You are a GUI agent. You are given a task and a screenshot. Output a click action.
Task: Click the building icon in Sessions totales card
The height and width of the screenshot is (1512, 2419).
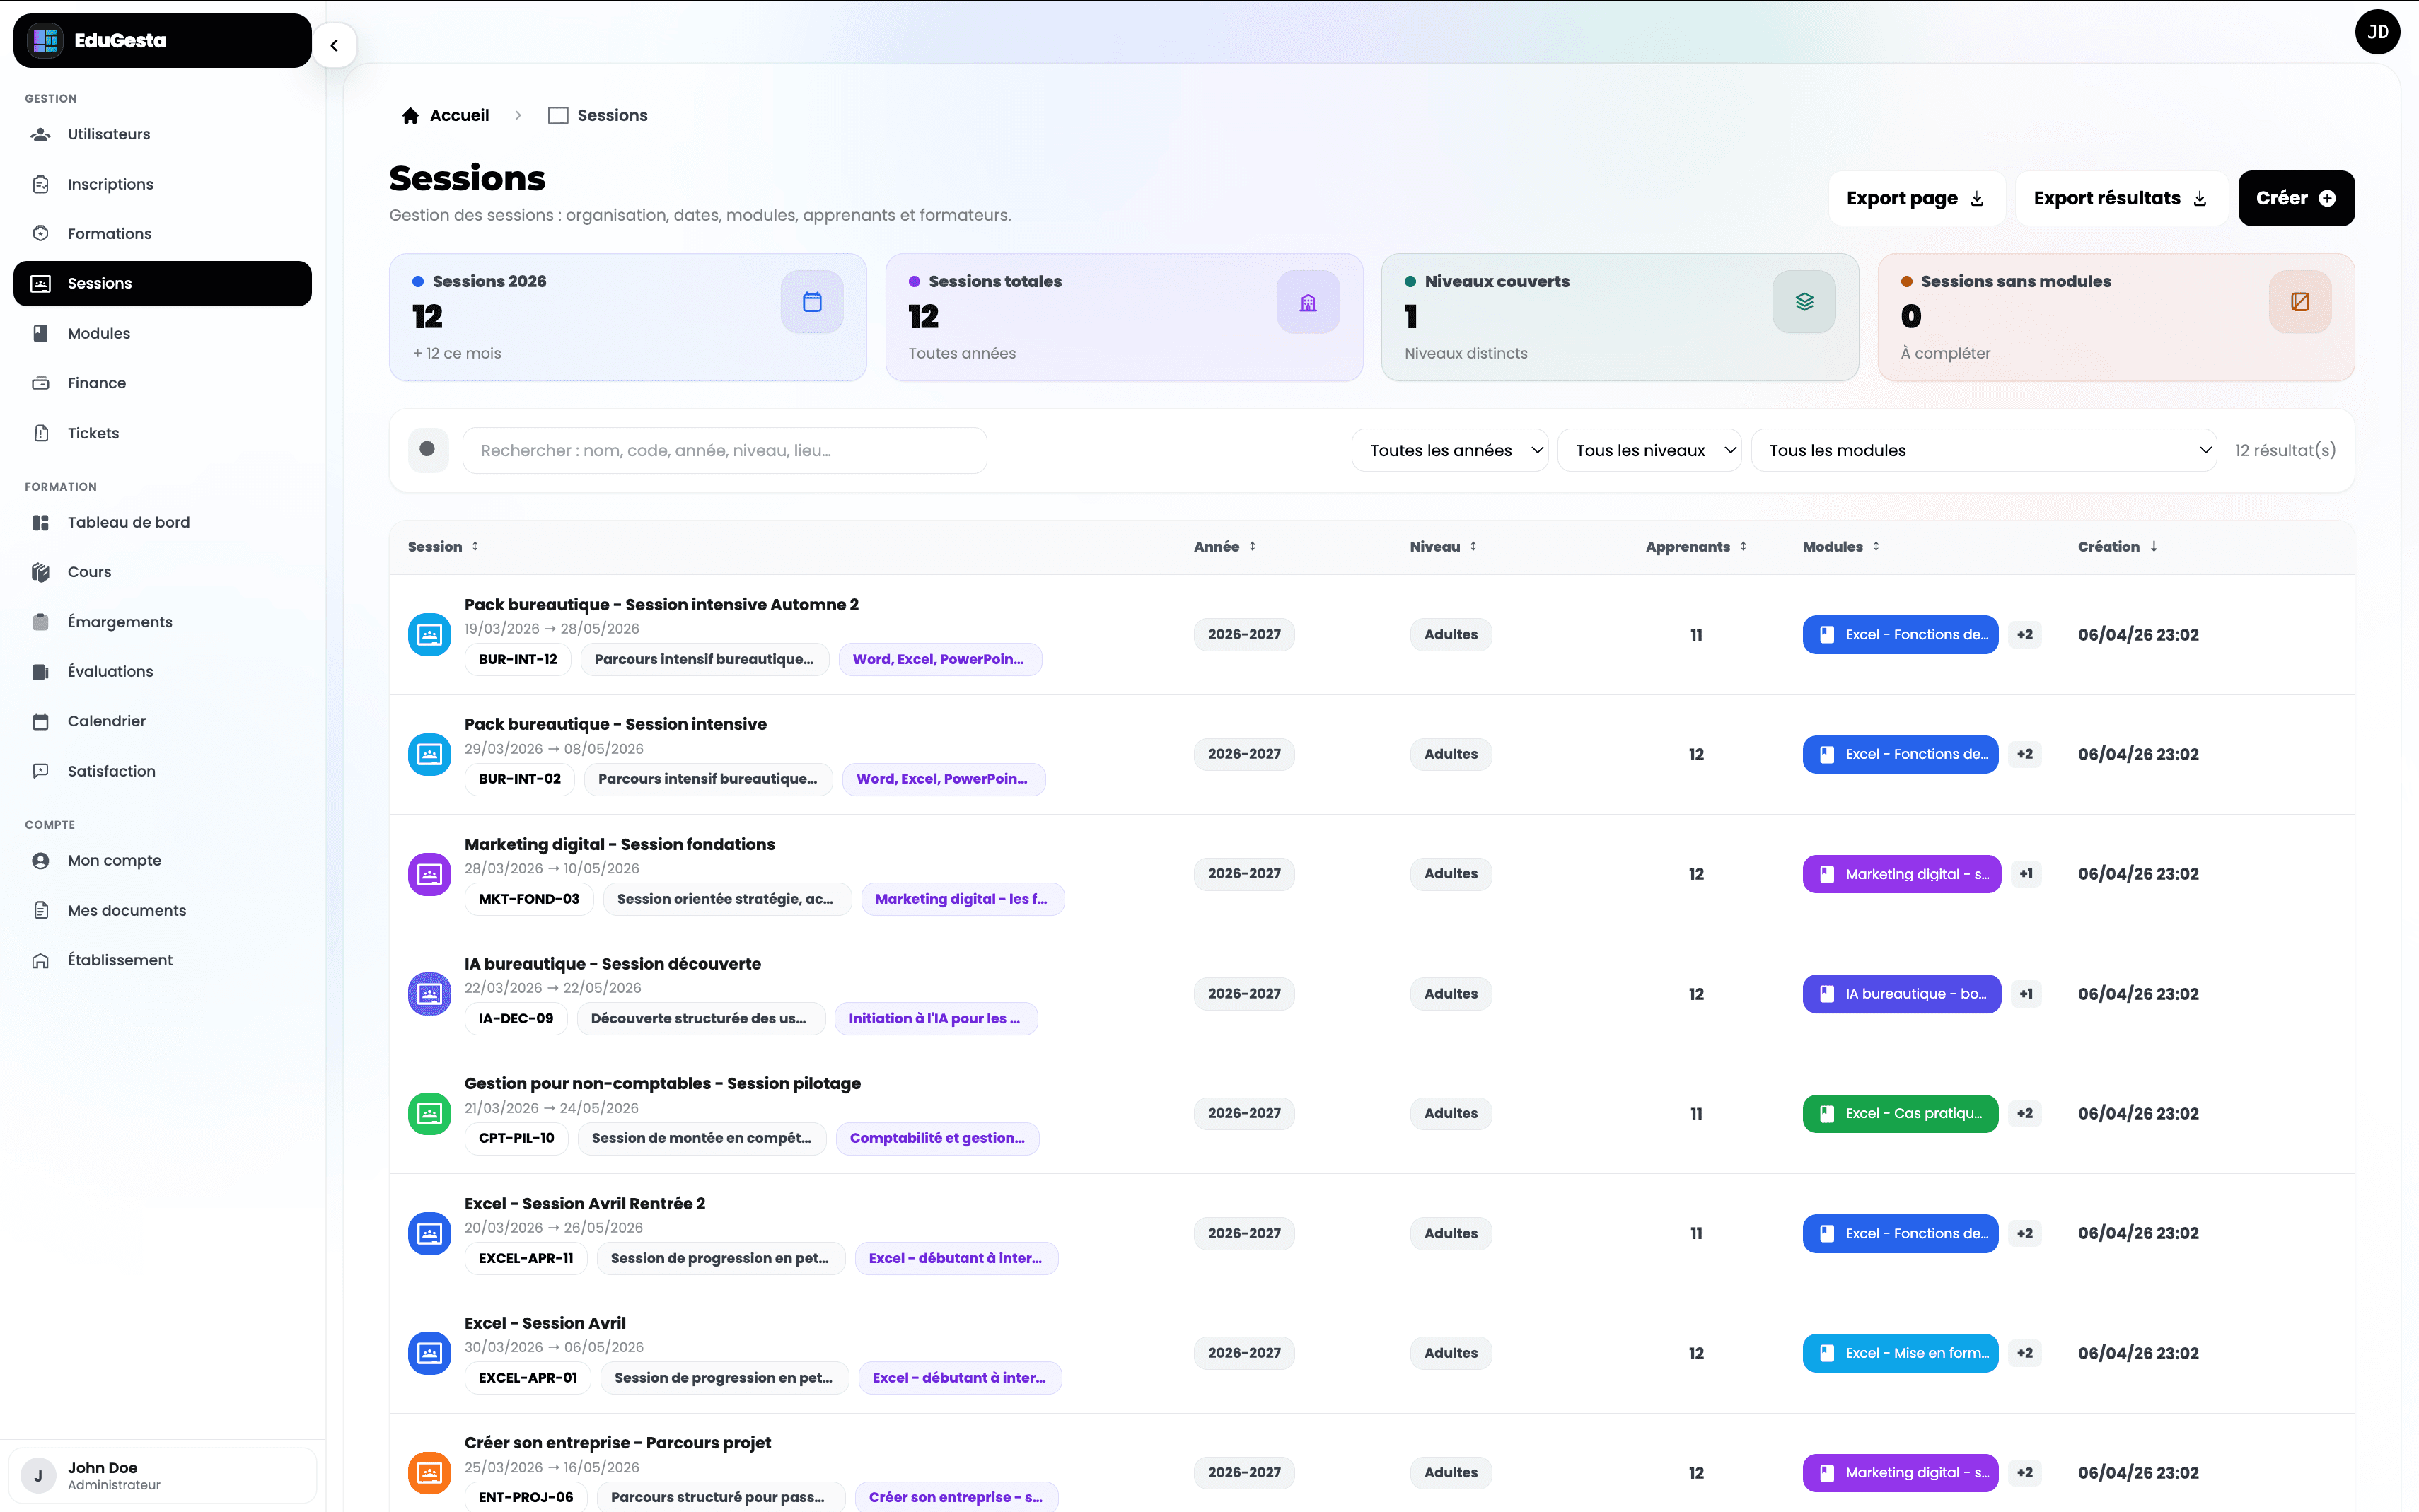1307,301
